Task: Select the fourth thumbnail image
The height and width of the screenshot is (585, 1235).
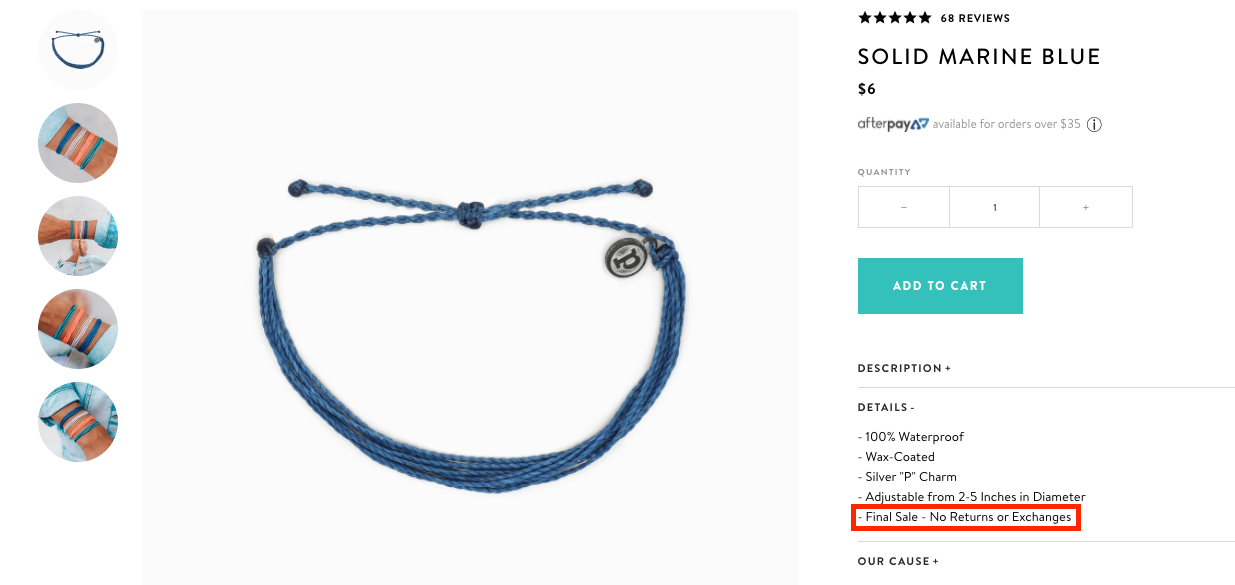Action: [78, 329]
